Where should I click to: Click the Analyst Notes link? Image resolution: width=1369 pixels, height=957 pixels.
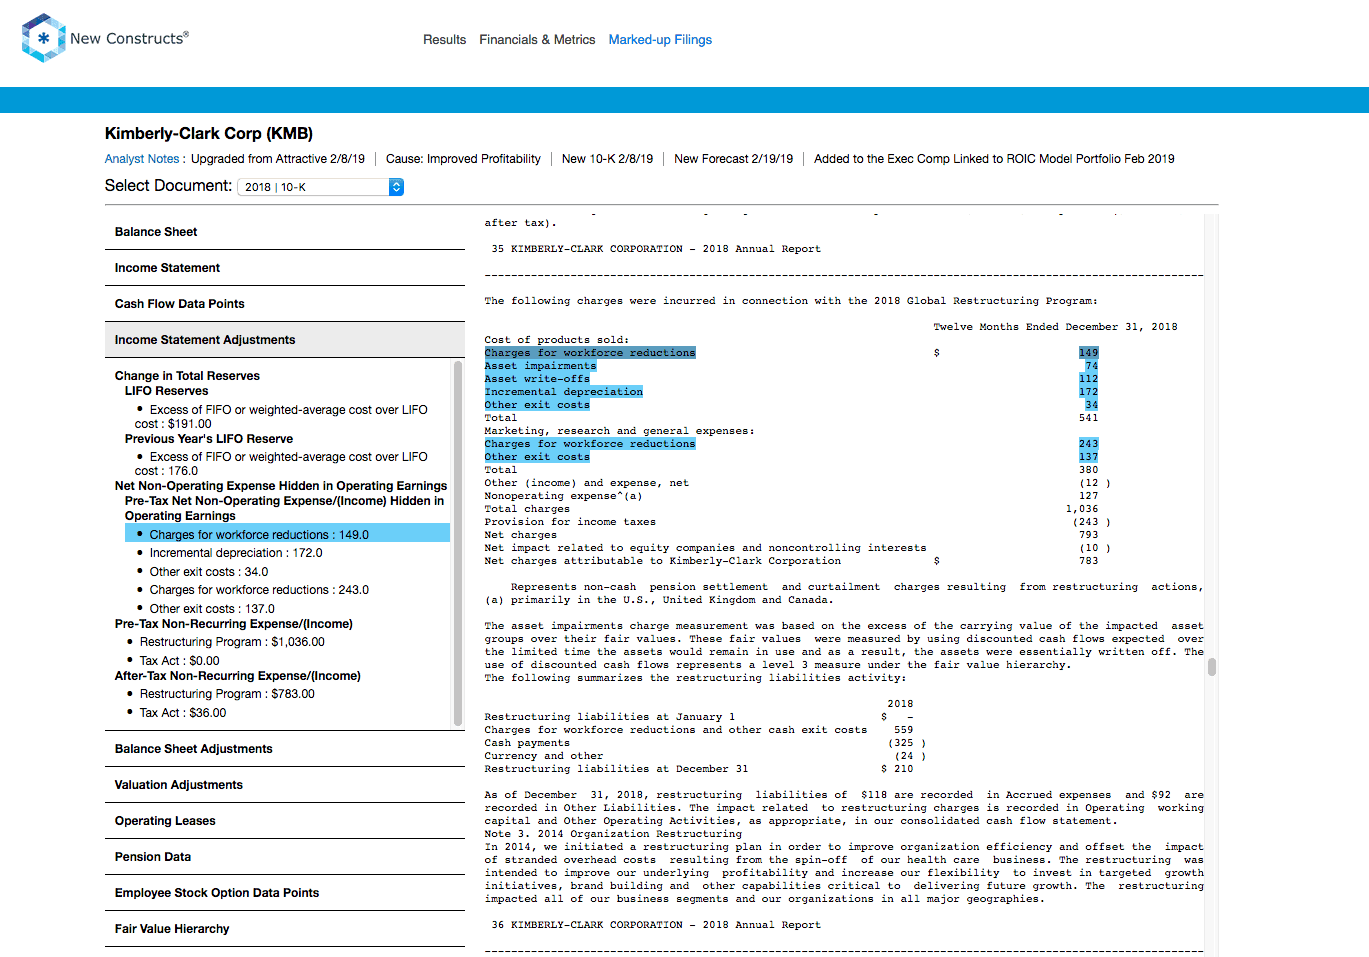coord(142,159)
